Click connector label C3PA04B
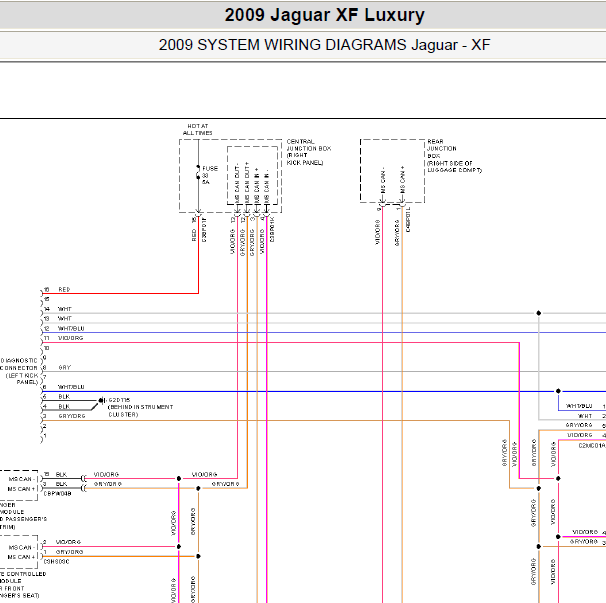This screenshot has height=603, width=606. coord(57,494)
